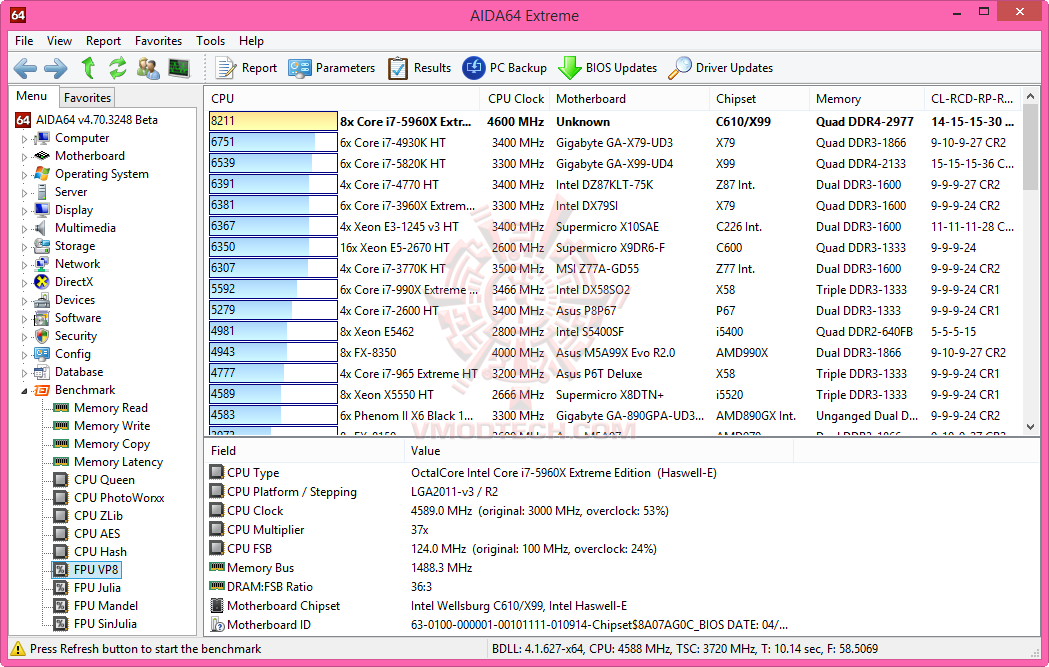The width and height of the screenshot is (1049, 667).
Task: Select the 6x Core i7-4930K HT row
Action: tap(612, 142)
